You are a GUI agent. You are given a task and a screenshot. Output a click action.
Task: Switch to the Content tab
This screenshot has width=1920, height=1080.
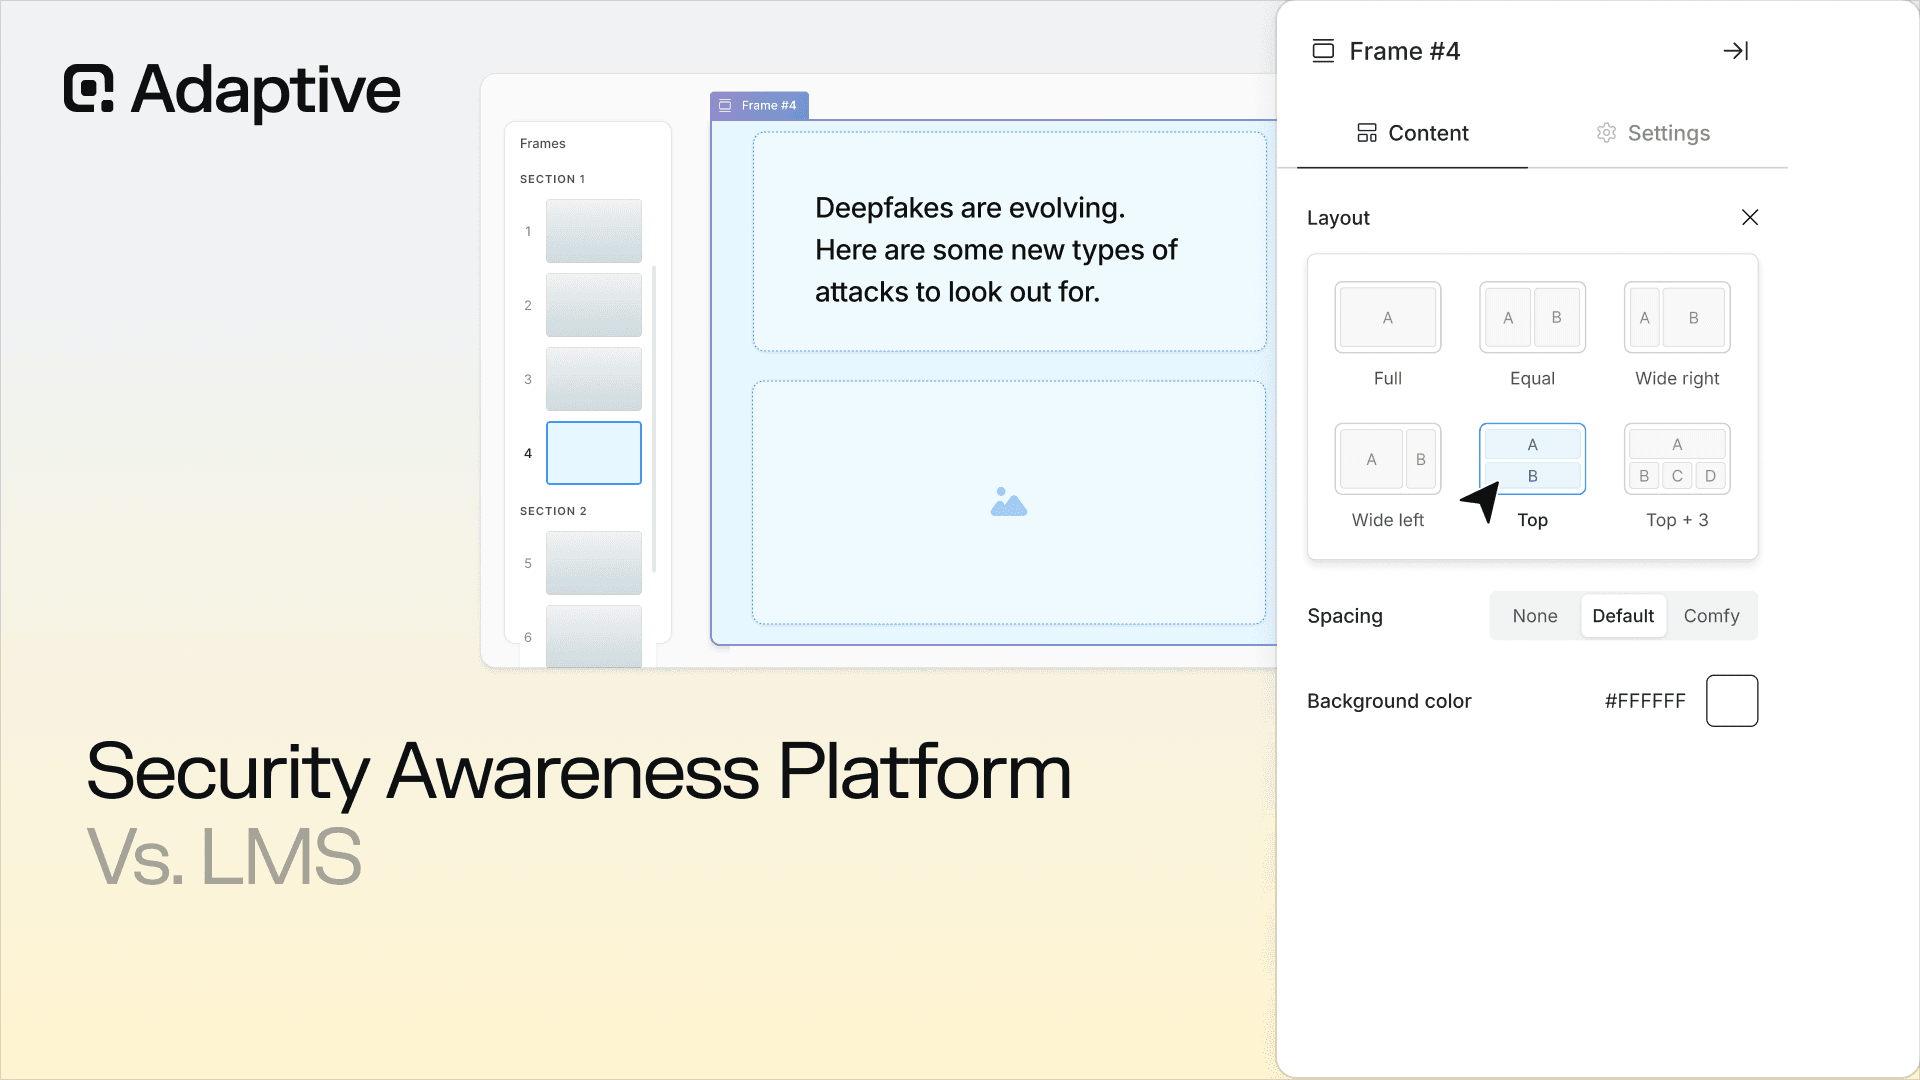[x=1412, y=133]
